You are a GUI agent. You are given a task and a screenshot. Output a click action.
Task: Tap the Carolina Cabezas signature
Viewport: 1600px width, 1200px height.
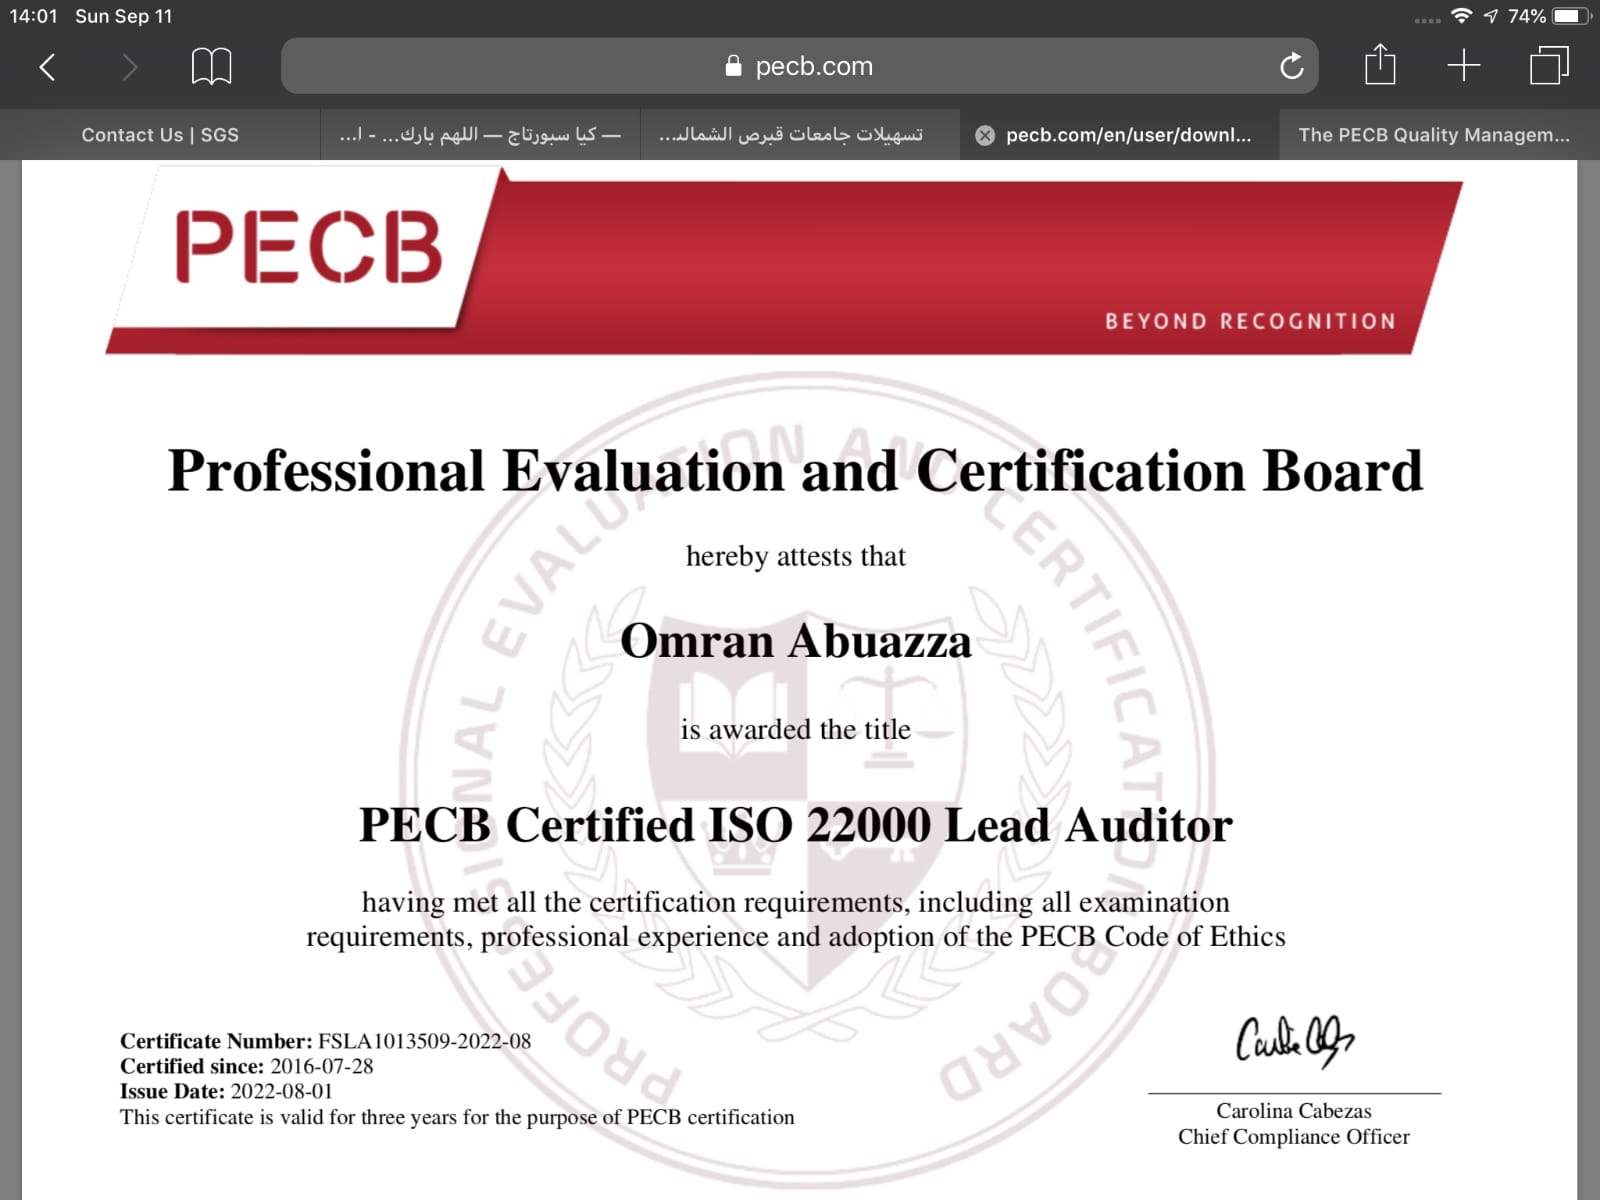click(1294, 1041)
